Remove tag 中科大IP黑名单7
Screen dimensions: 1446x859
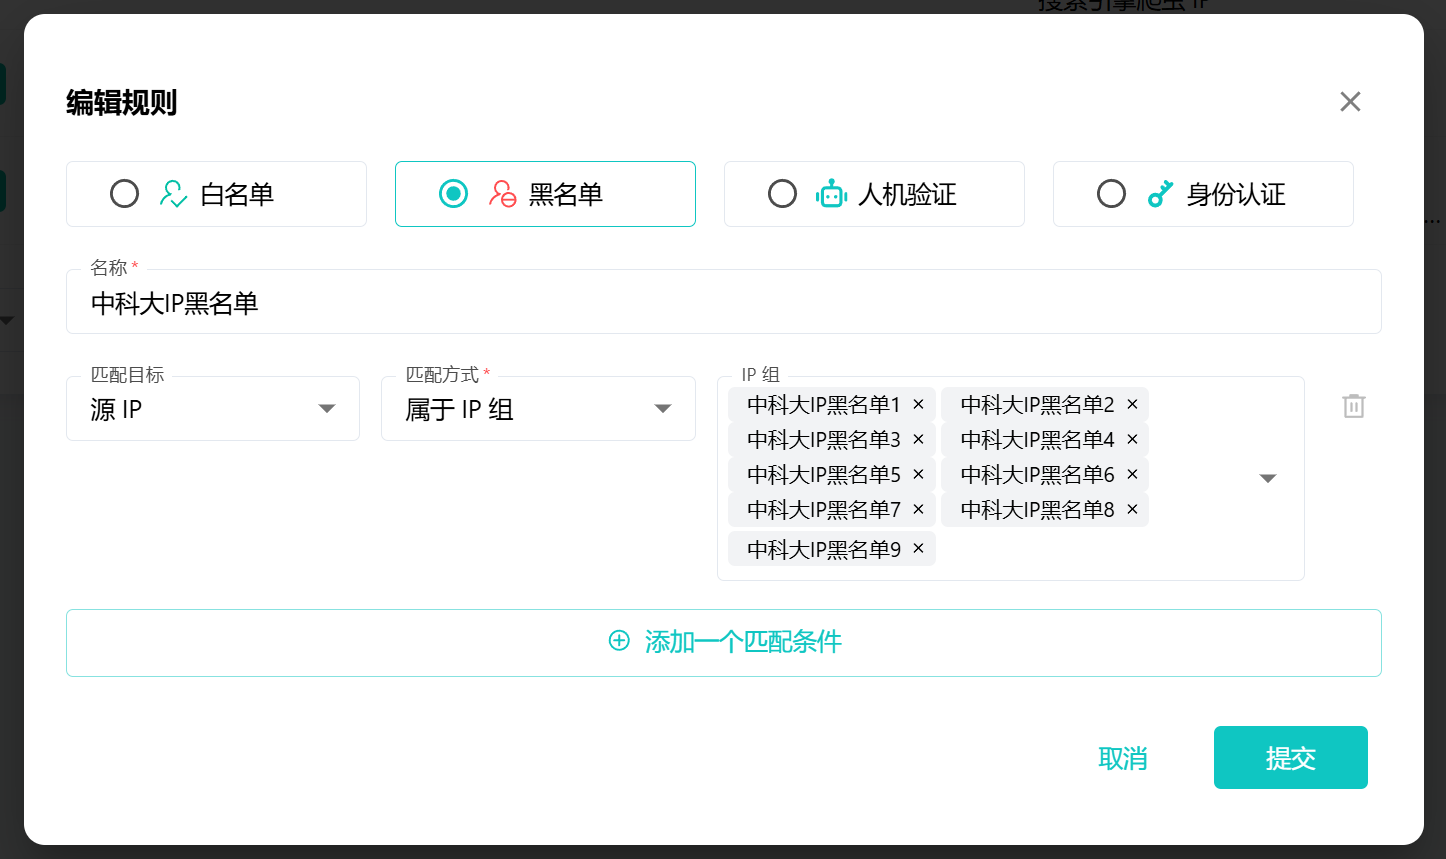coord(918,509)
